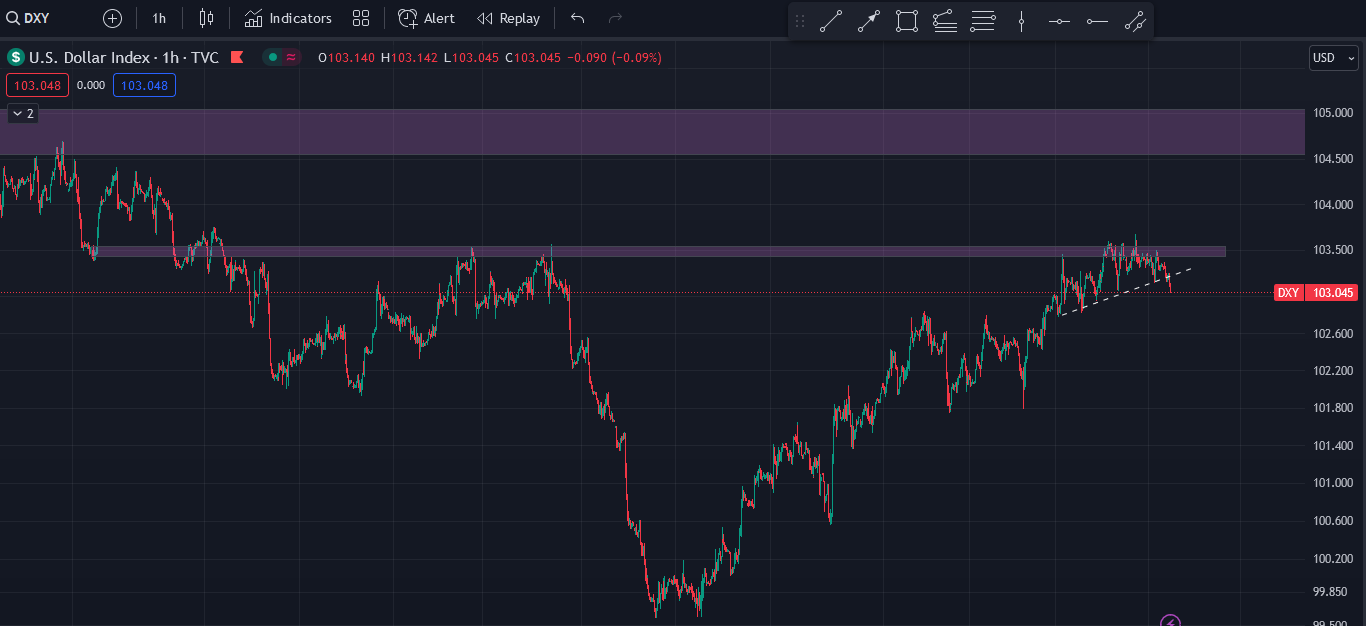Open the candlestick chart style menu
Image resolution: width=1366 pixels, height=626 pixels.
(x=206, y=18)
